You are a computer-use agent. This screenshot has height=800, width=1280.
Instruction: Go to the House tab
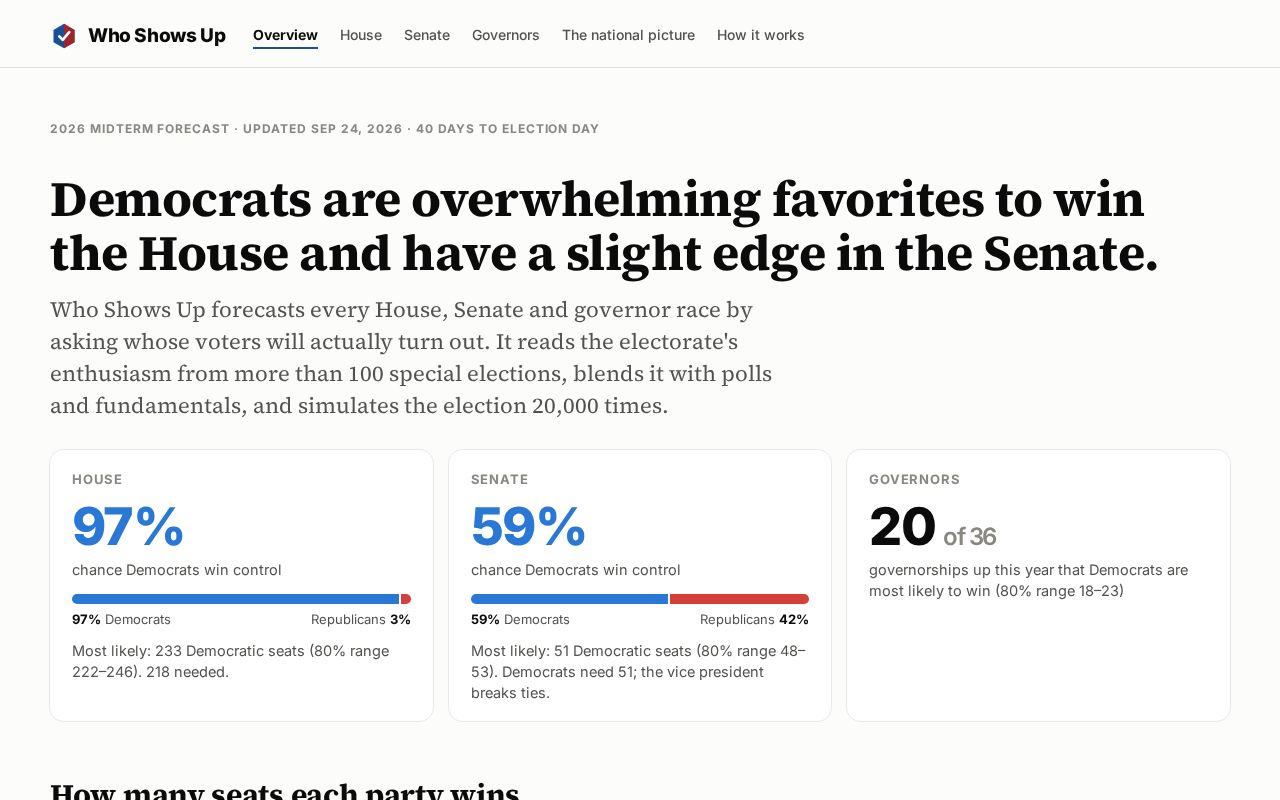(361, 35)
